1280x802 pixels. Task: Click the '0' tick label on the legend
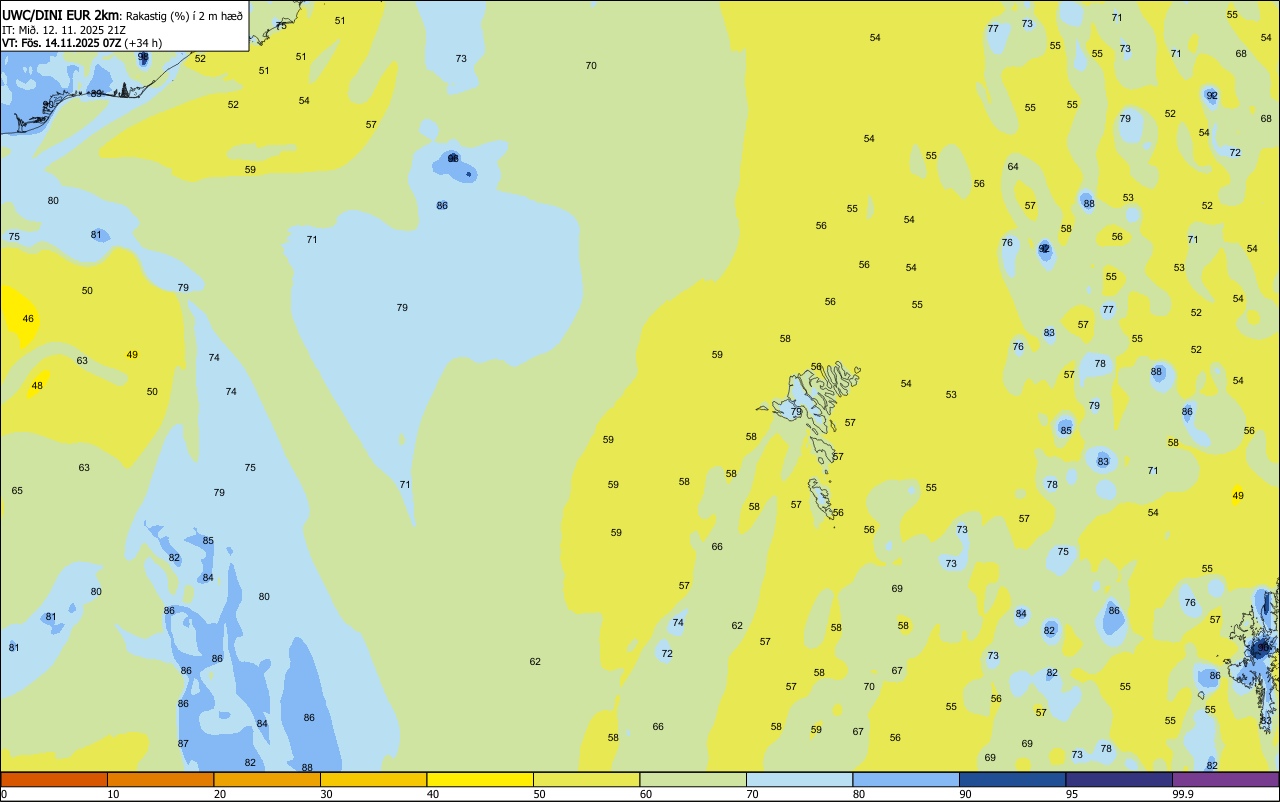click(x=4, y=794)
